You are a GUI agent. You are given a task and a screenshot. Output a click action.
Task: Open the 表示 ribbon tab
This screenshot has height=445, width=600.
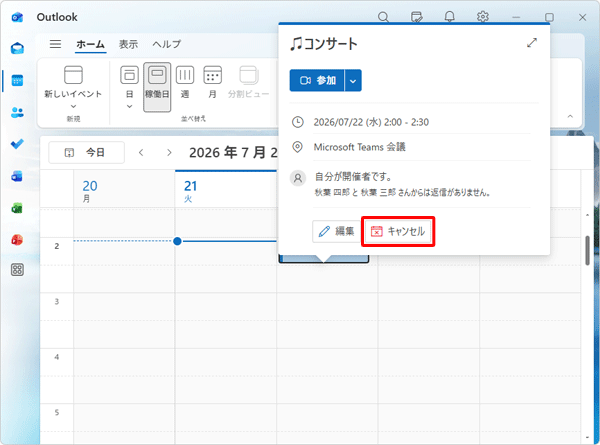pyautogui.click(x=128, y=44)
